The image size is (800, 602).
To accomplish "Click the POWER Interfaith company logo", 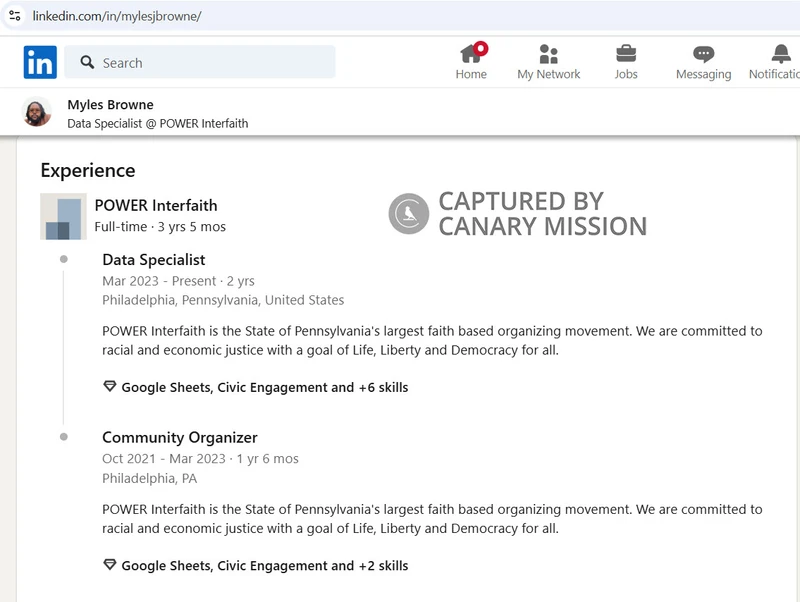I will pyautogui.click(x=63, y=216).
